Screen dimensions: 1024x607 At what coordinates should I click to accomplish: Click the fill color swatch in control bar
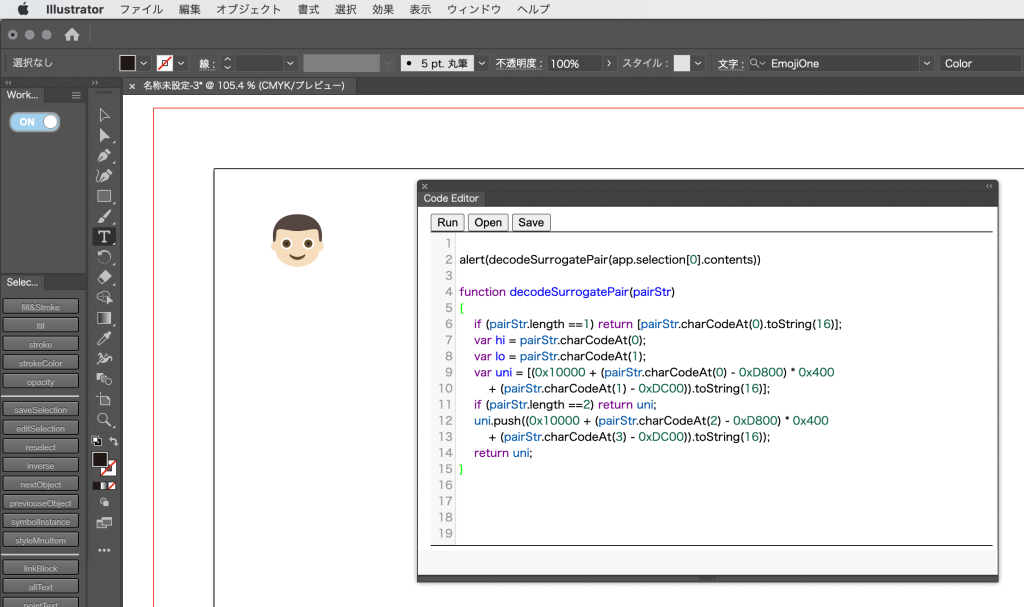pos(128,63)
